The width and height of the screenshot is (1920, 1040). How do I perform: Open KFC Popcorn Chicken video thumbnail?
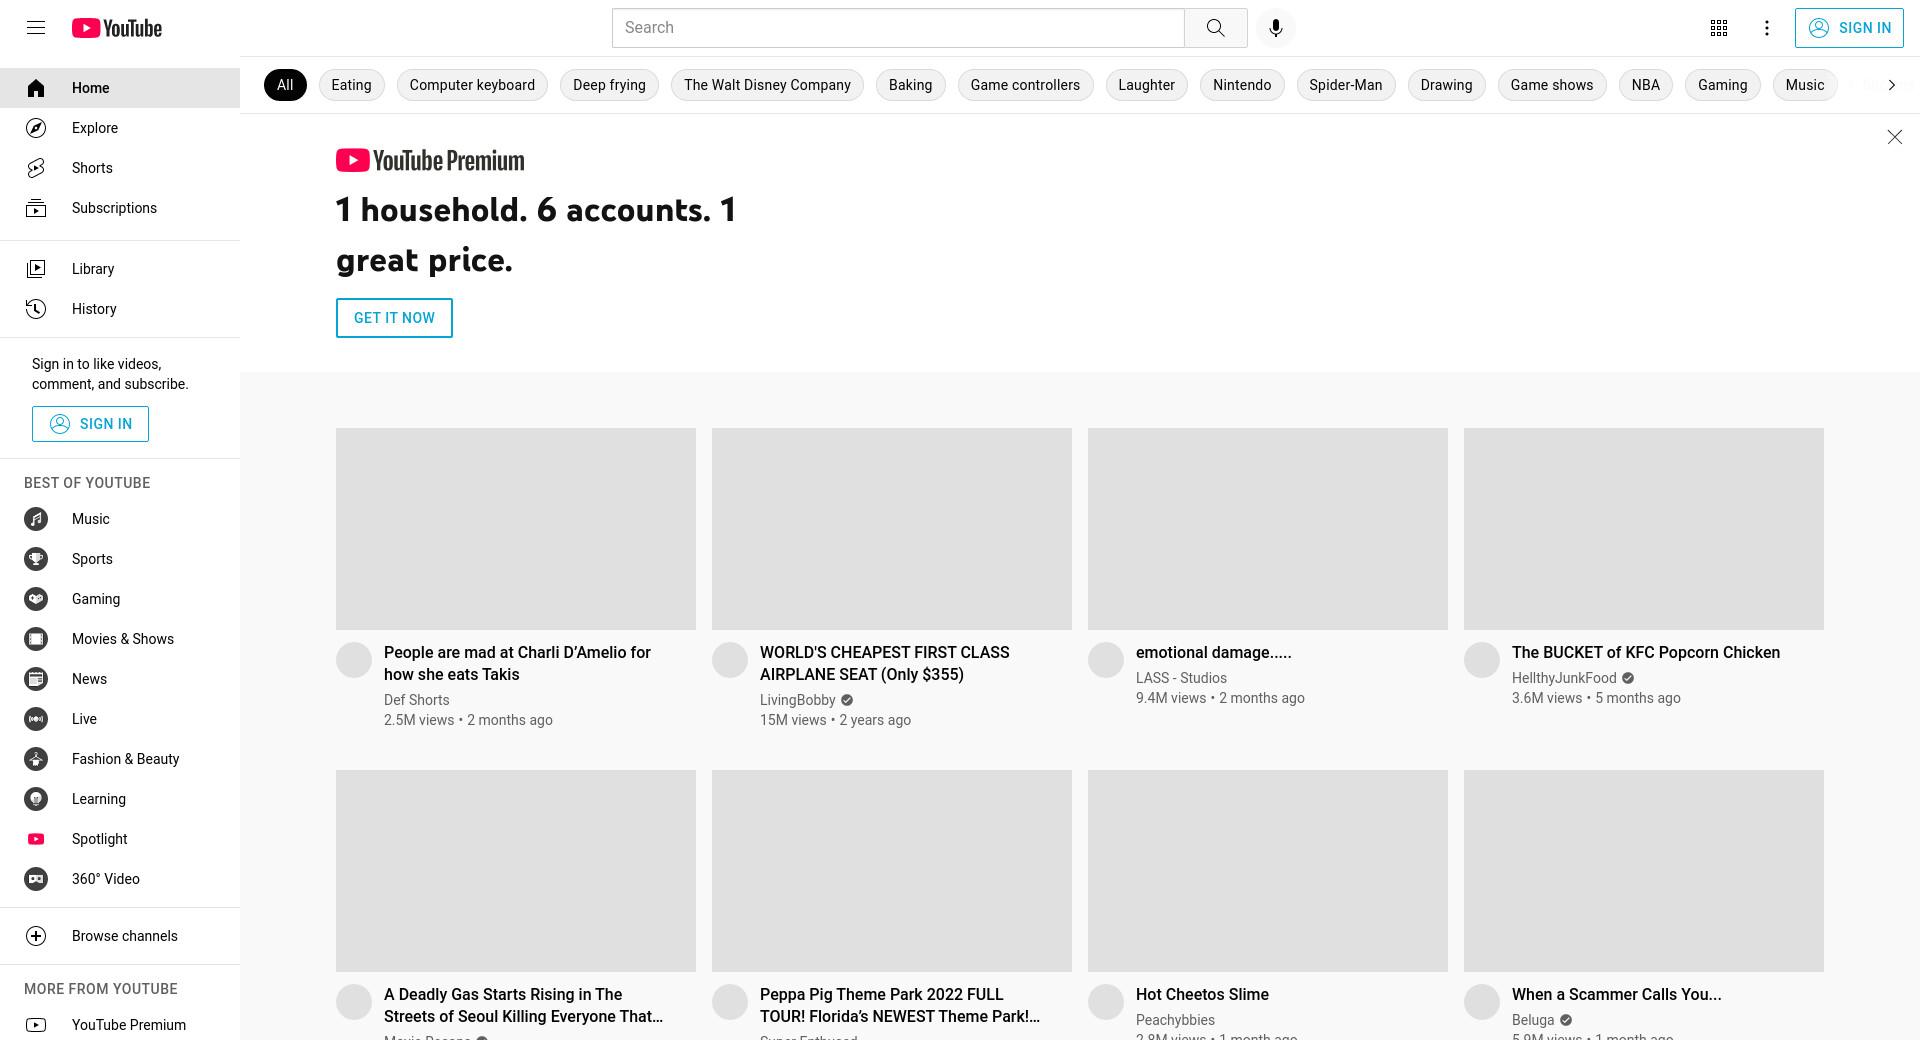point(1644,529)
